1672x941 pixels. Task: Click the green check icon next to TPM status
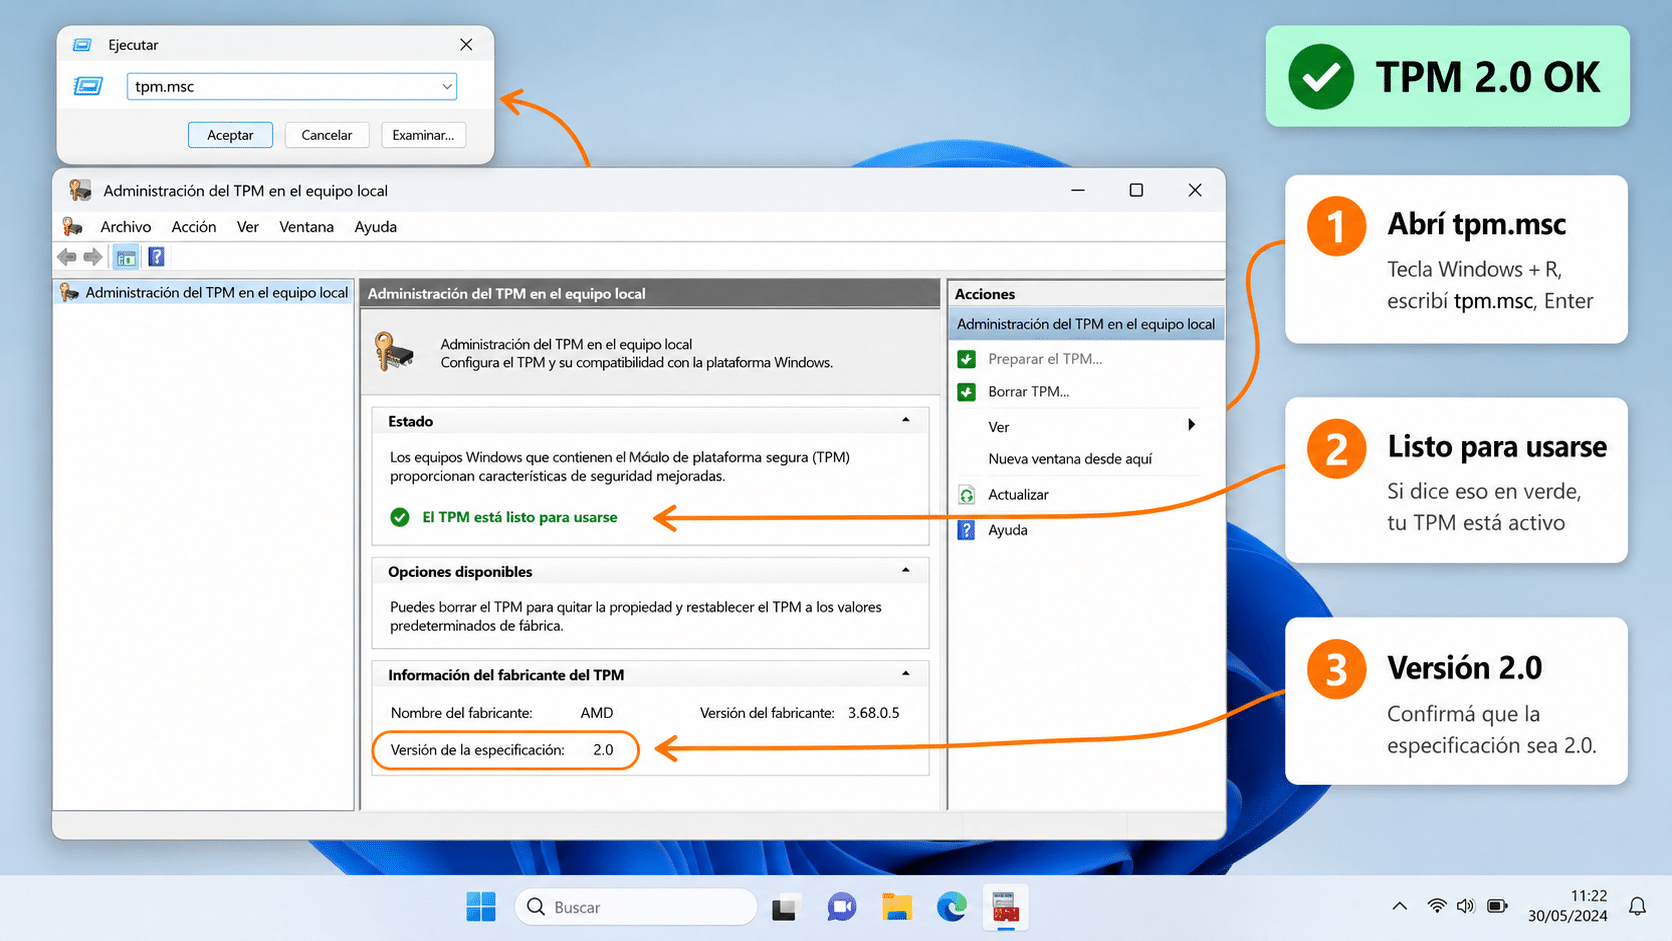[x=400, y=517]
